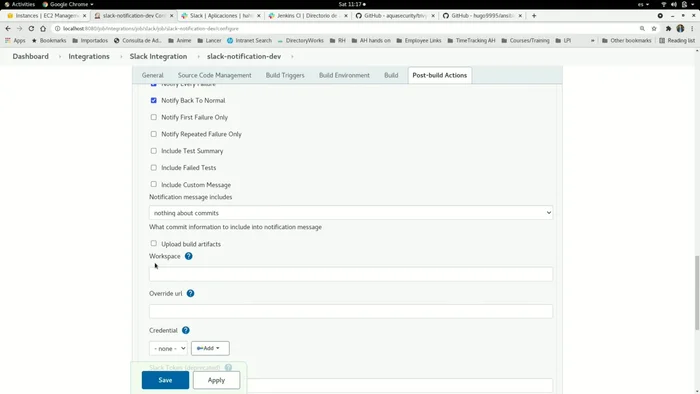
Task: Switch to GitHub aquasecurity browser tab
Action: pos(395,16)
